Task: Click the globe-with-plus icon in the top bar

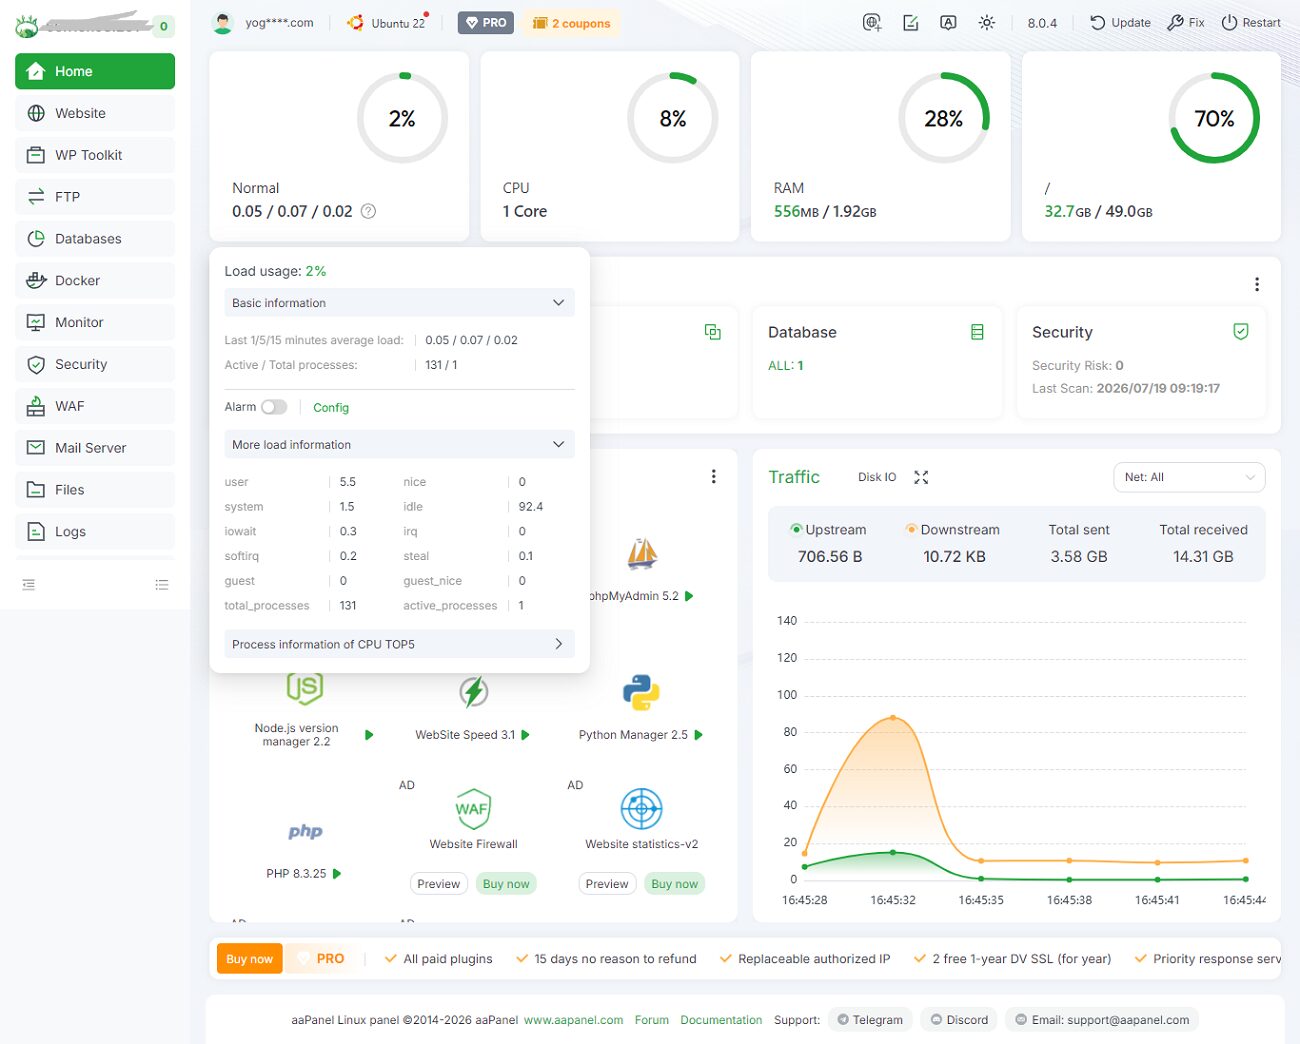Action: (x=872, y=23)
